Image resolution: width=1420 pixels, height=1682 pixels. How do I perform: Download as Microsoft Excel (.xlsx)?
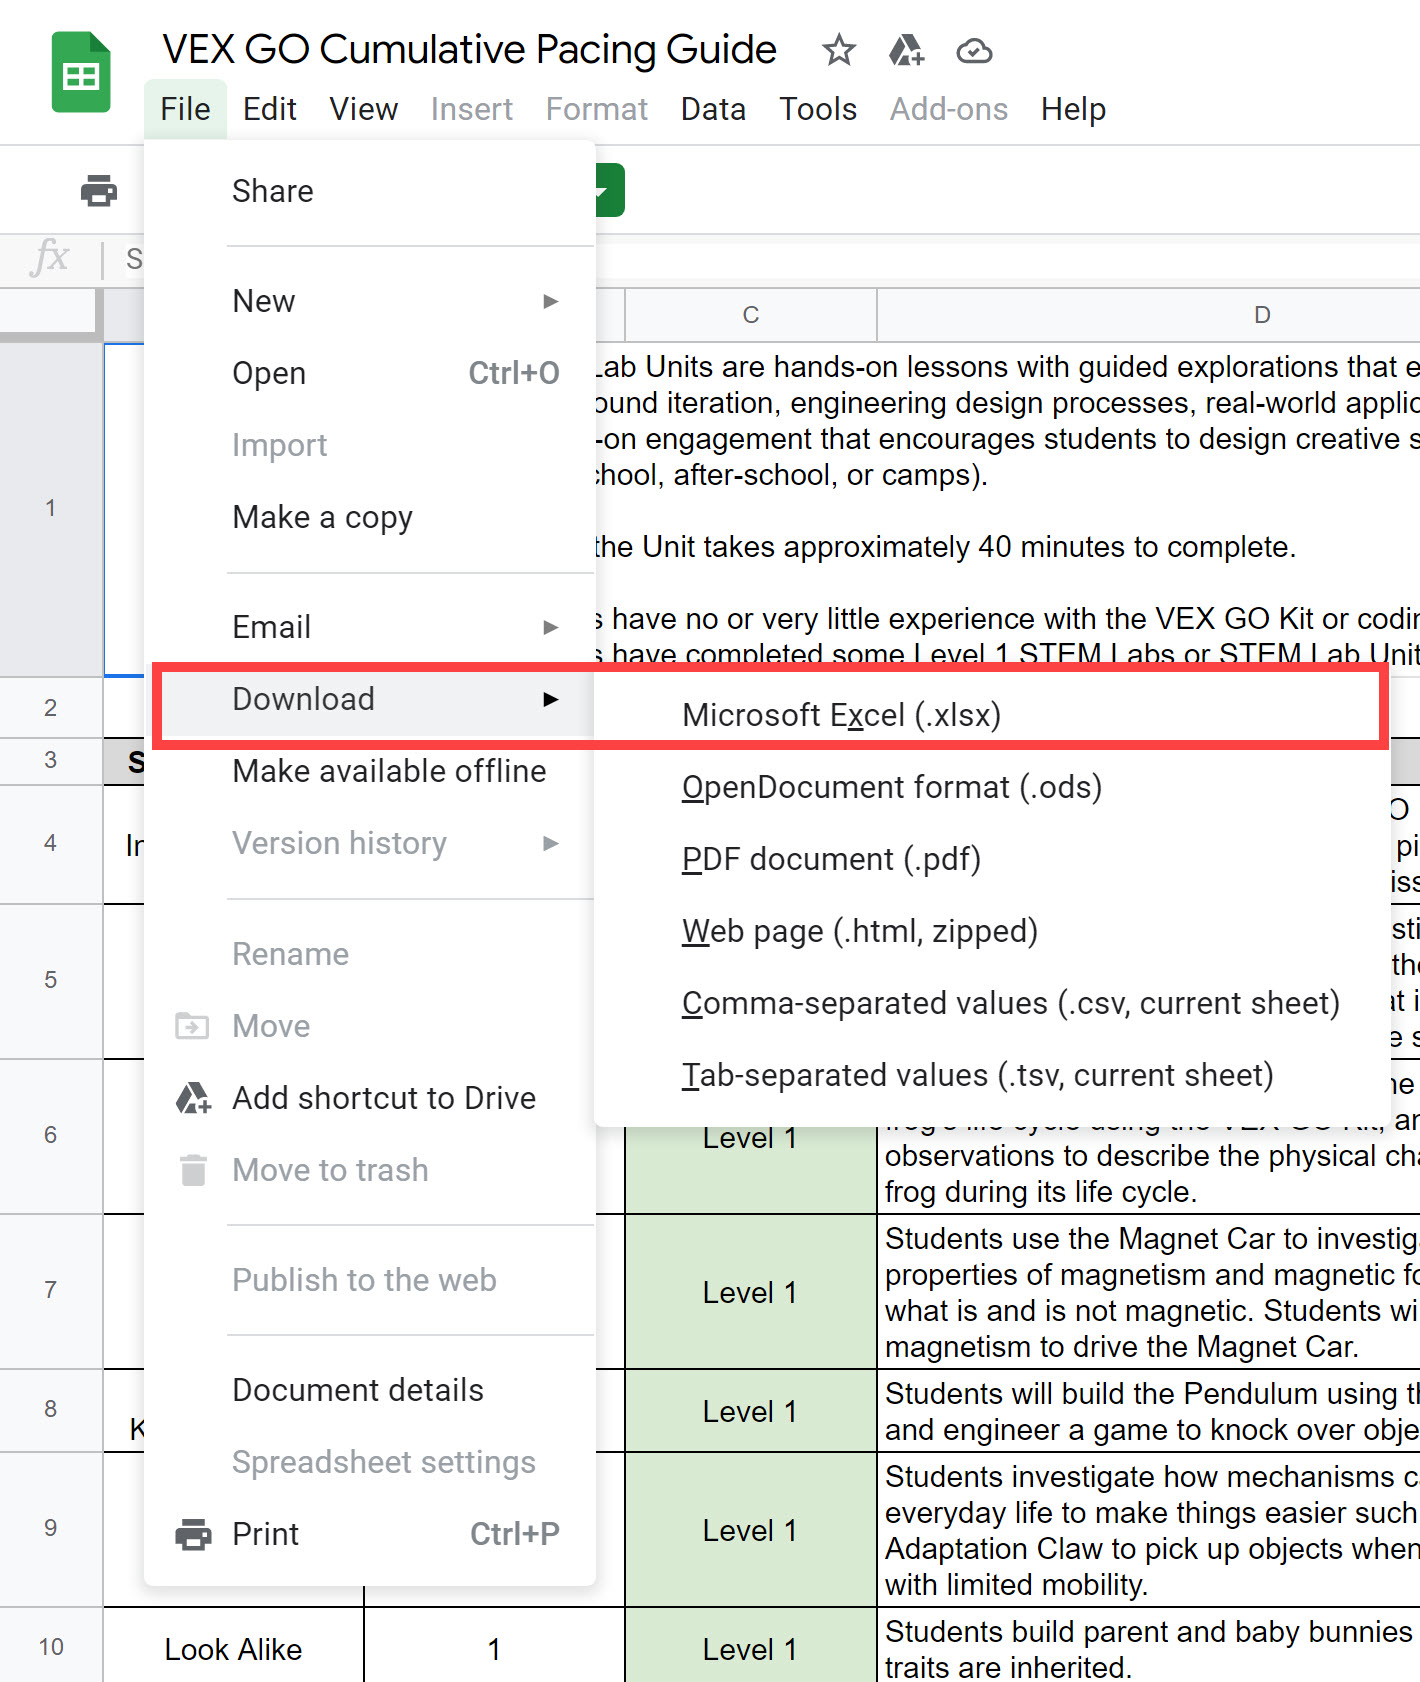point(841,715)
